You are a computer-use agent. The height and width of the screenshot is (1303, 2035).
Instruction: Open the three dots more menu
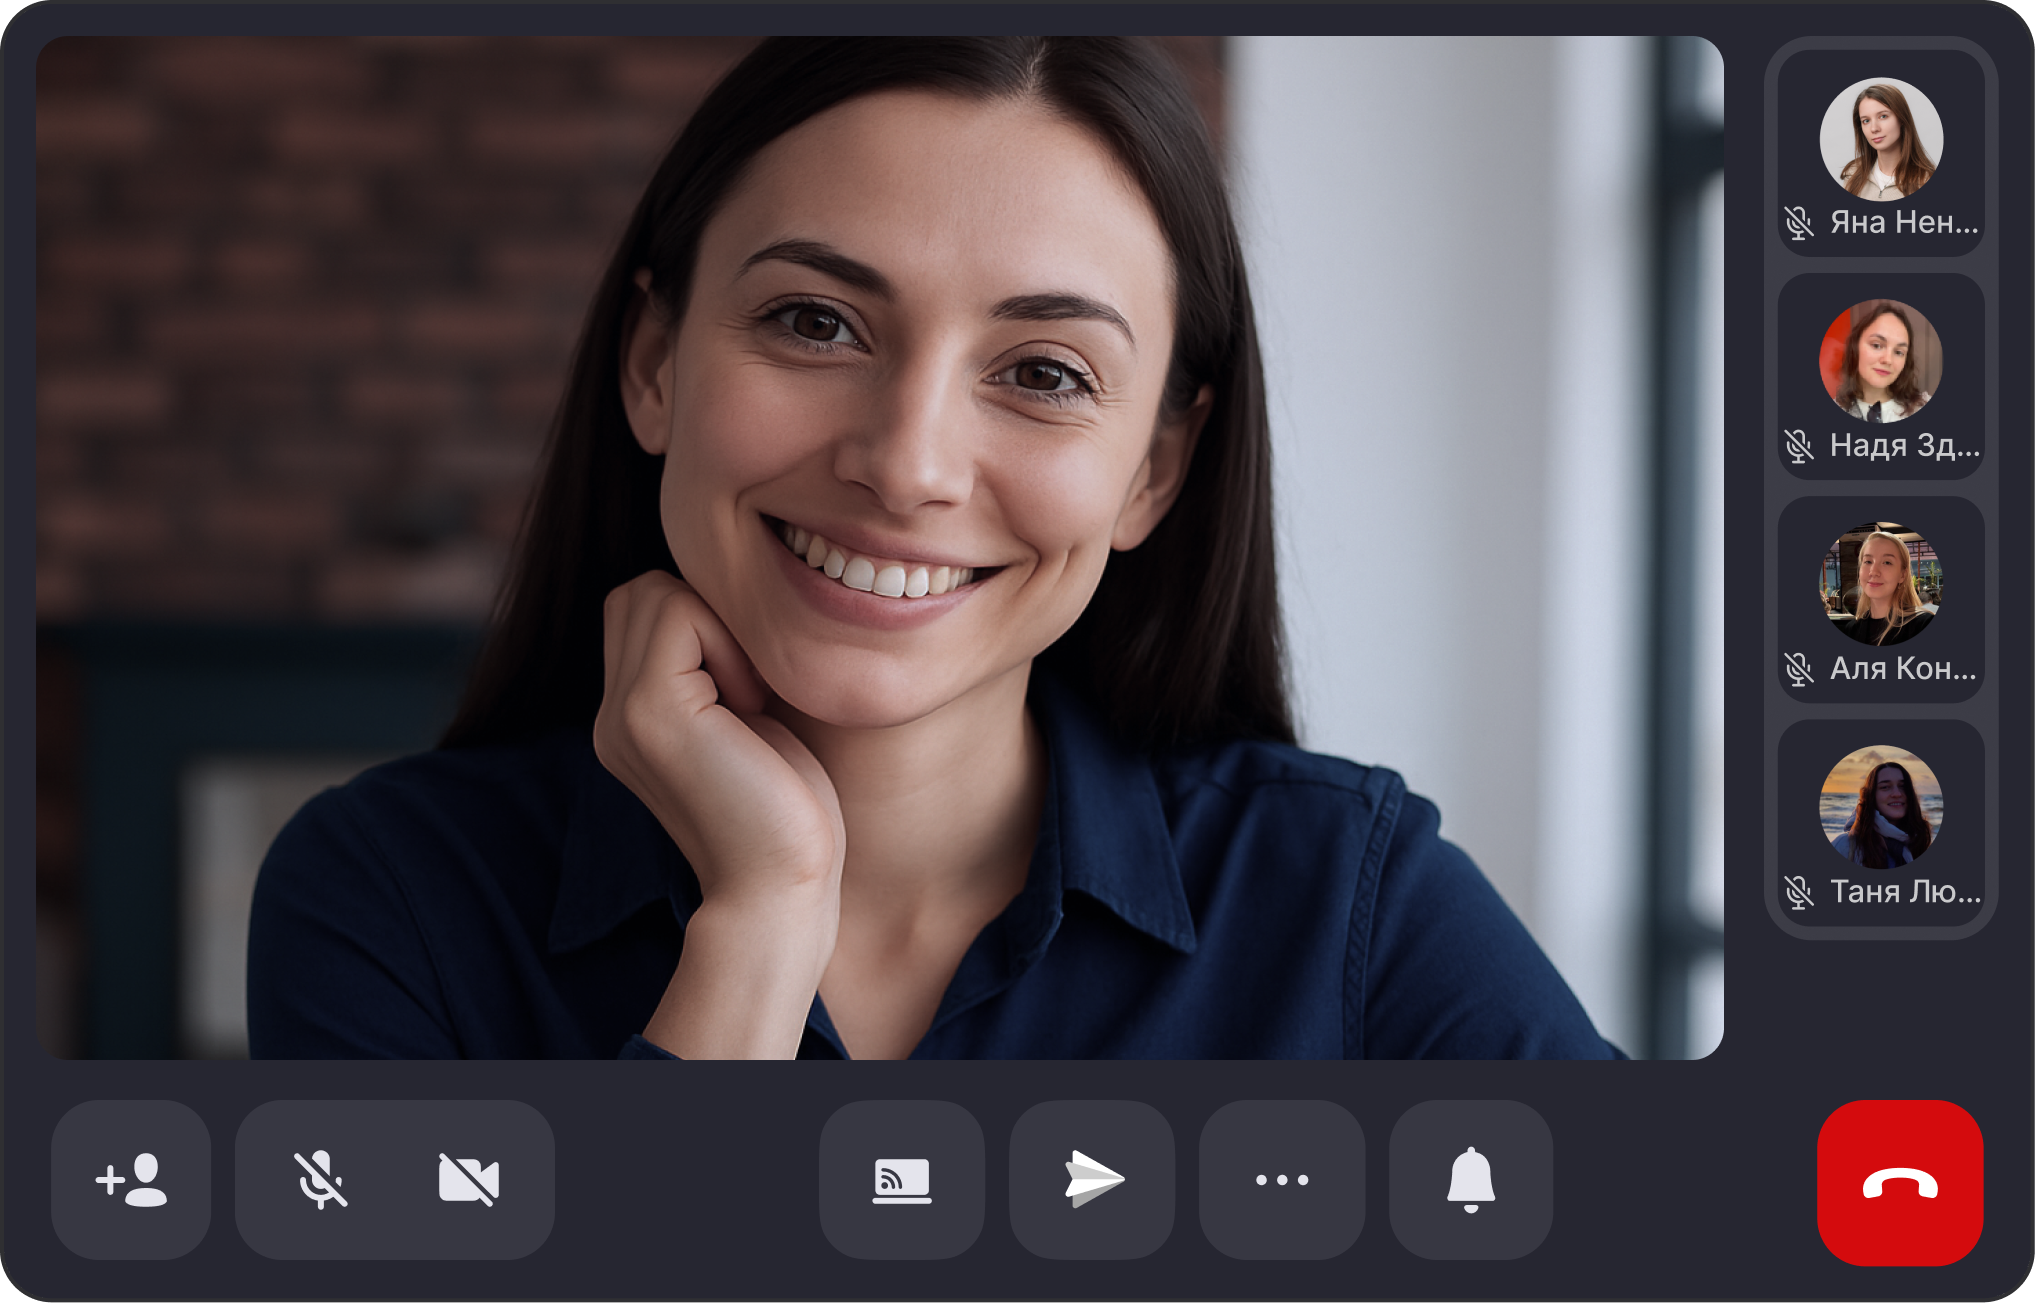(1281, 1180)
